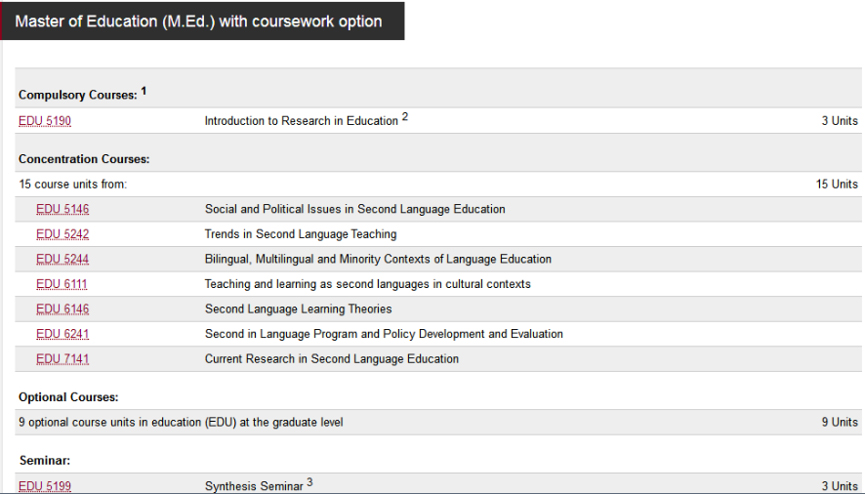This screenshot has height=494, width=865.
Task: Open the EDU 5146 course link
Action: coord(62,209)
